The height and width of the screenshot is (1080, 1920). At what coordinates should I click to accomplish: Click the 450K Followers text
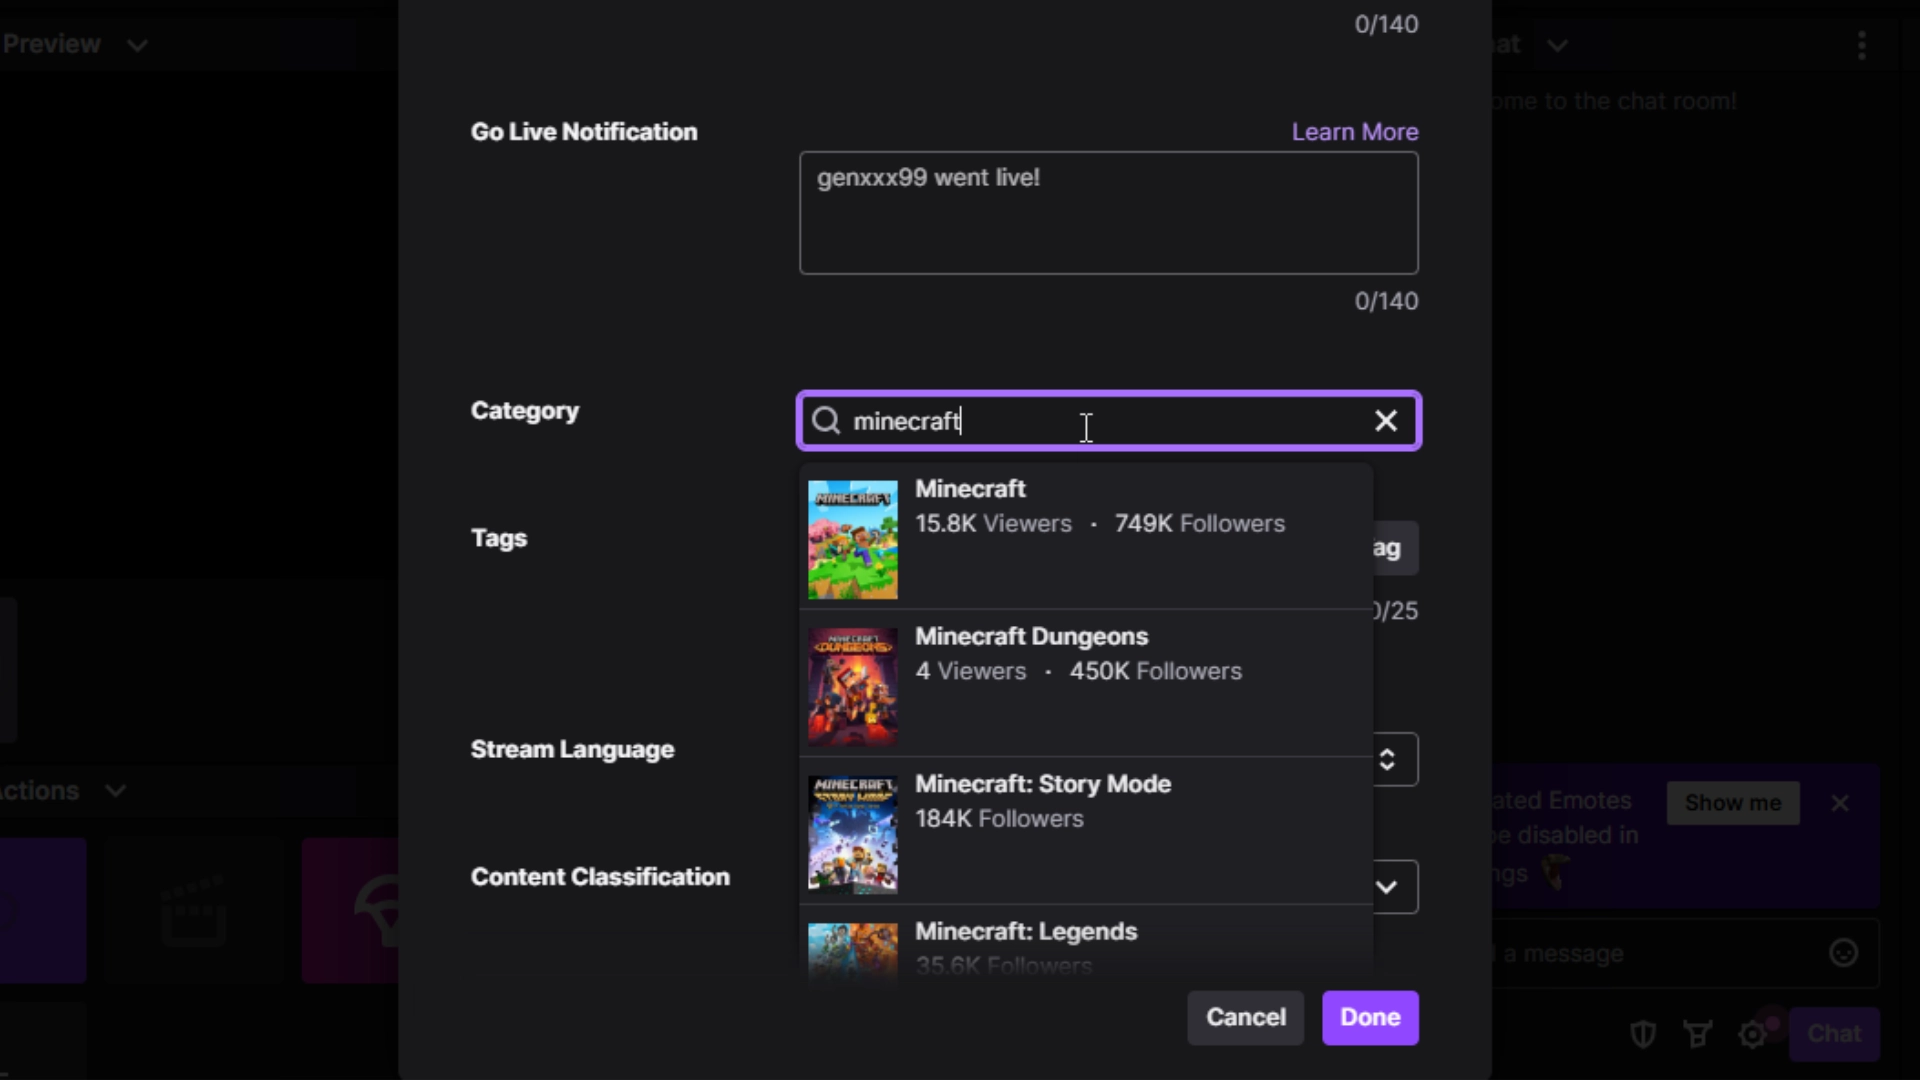(x=1156, y=671)
